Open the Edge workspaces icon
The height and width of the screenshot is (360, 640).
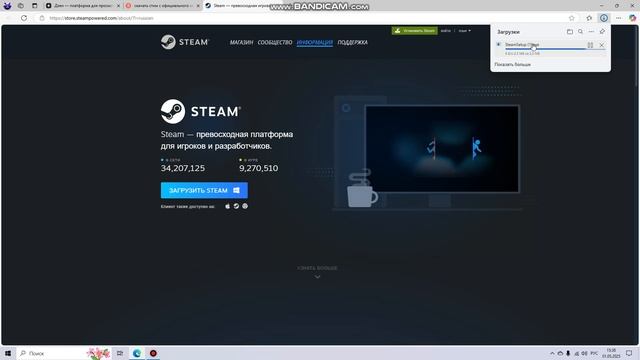[21, 6]
